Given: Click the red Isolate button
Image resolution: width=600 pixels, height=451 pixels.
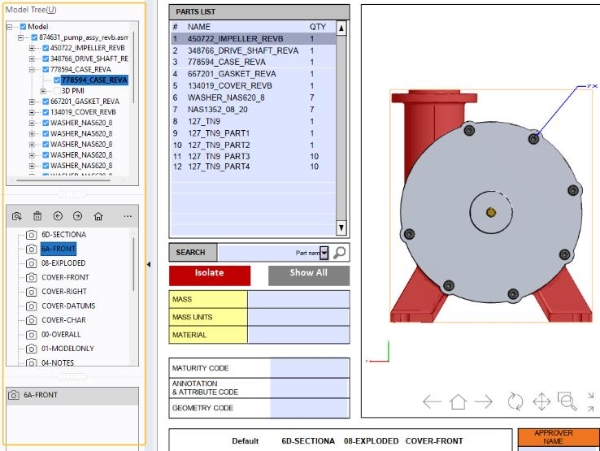Looking at the screenshot, I should [x=209, y=274].
